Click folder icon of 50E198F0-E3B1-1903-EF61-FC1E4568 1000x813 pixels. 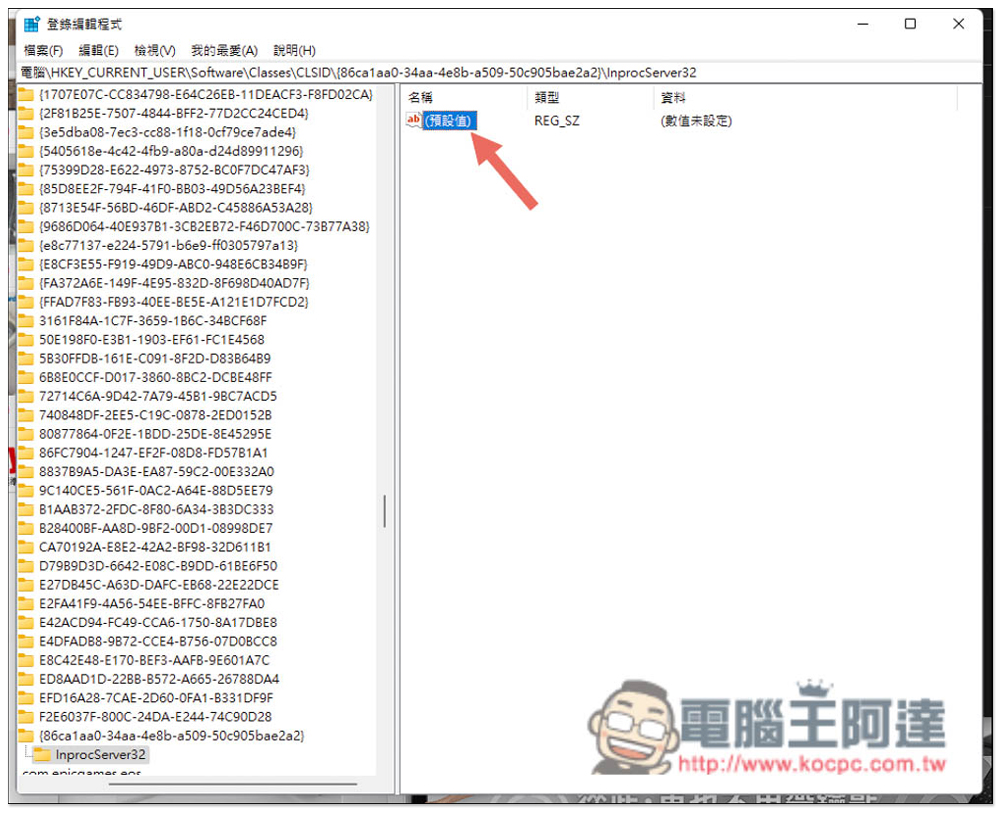coord(26,339)
